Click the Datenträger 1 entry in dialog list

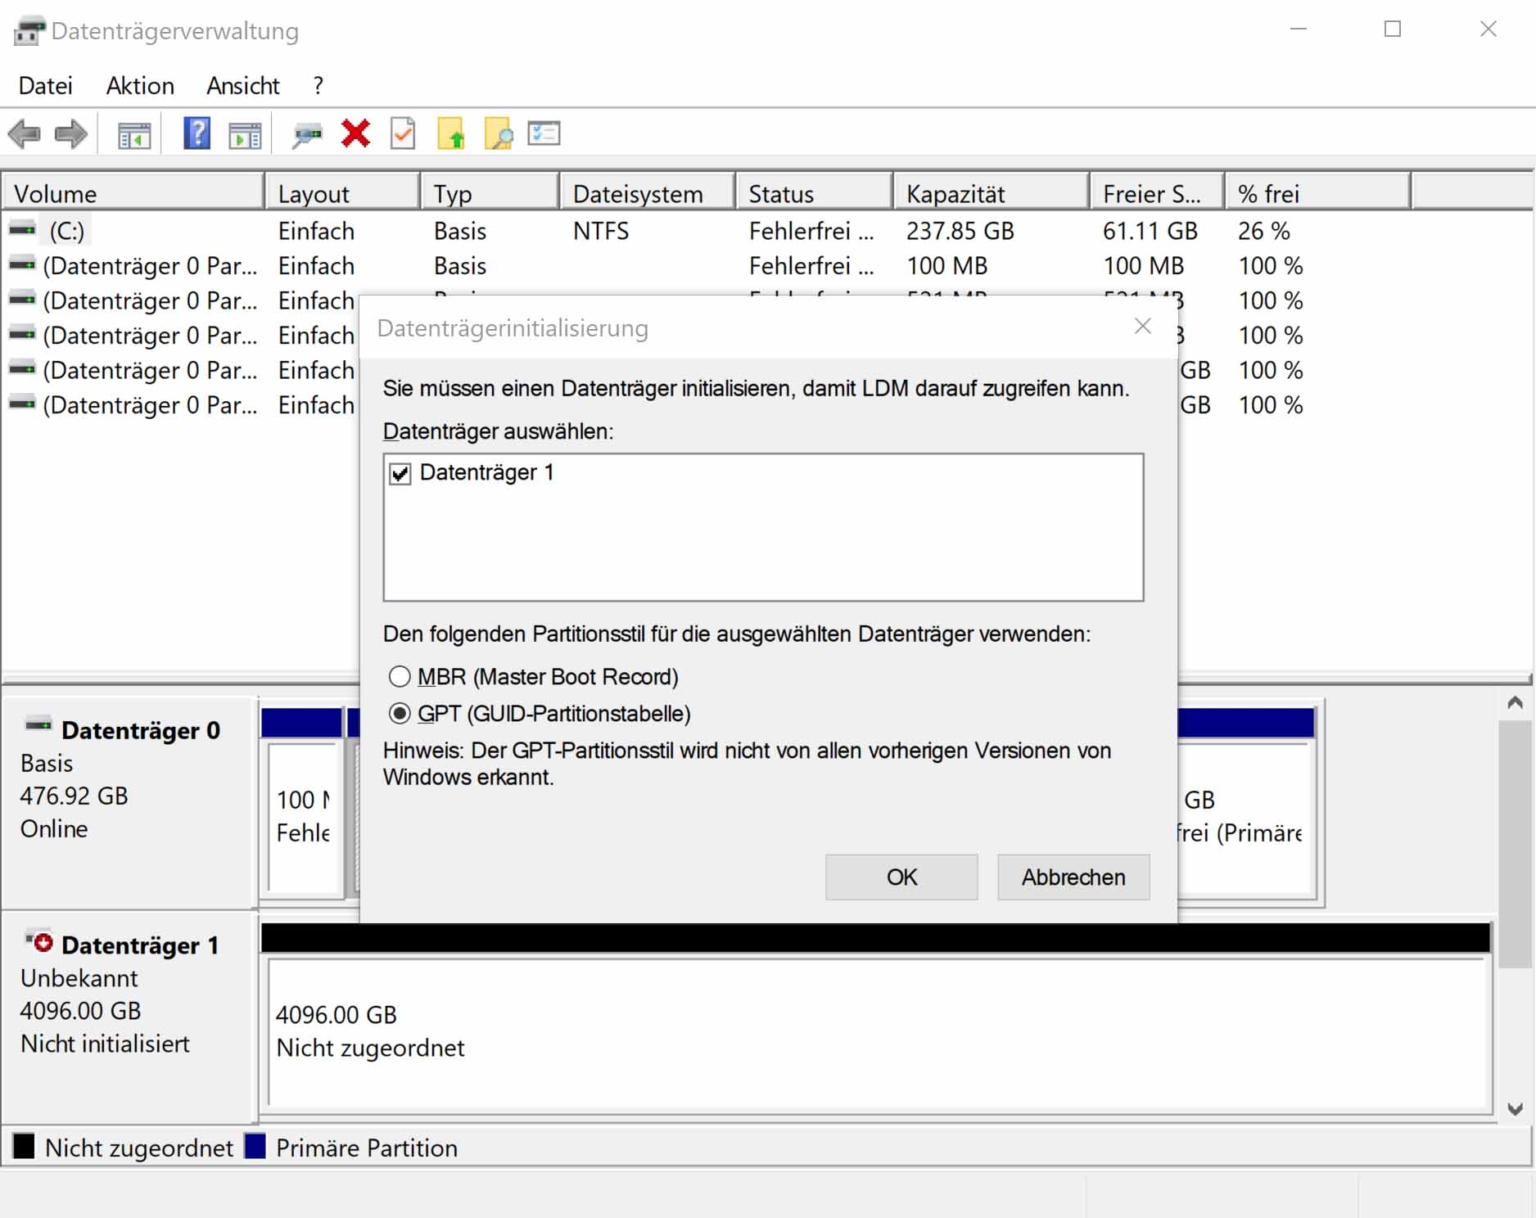486,473
